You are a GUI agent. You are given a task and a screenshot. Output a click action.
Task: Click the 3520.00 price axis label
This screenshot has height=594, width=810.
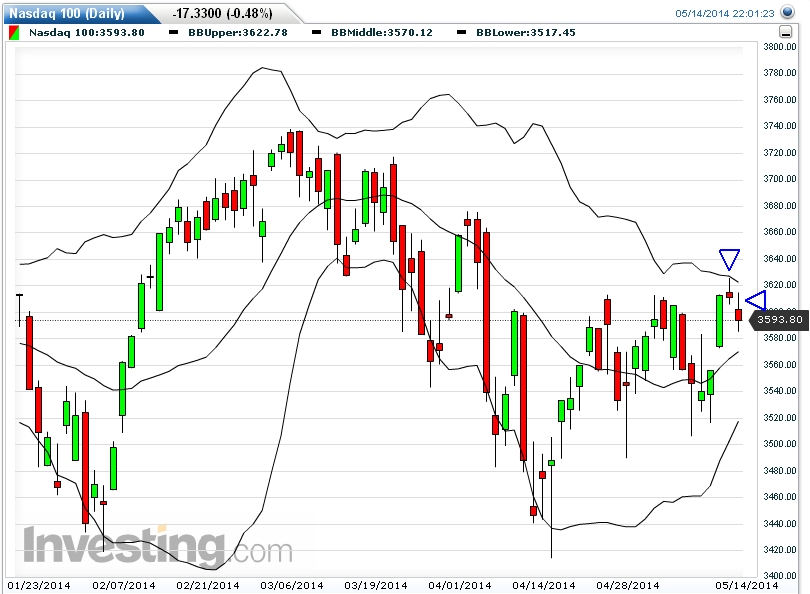(x=780, y=417)
